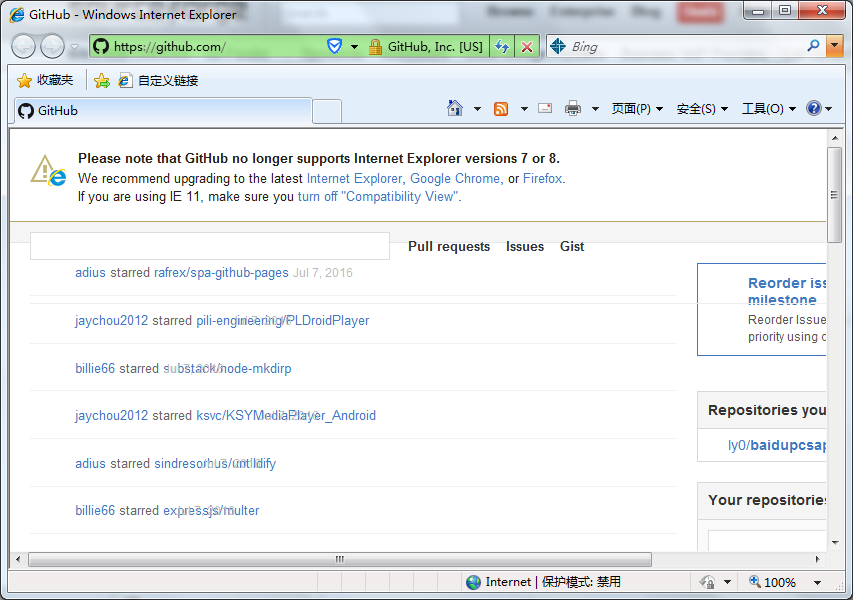Expand the RSS feeds dropdown arrow
Viewport: 853px width, 600px height.
coord(524,109)
